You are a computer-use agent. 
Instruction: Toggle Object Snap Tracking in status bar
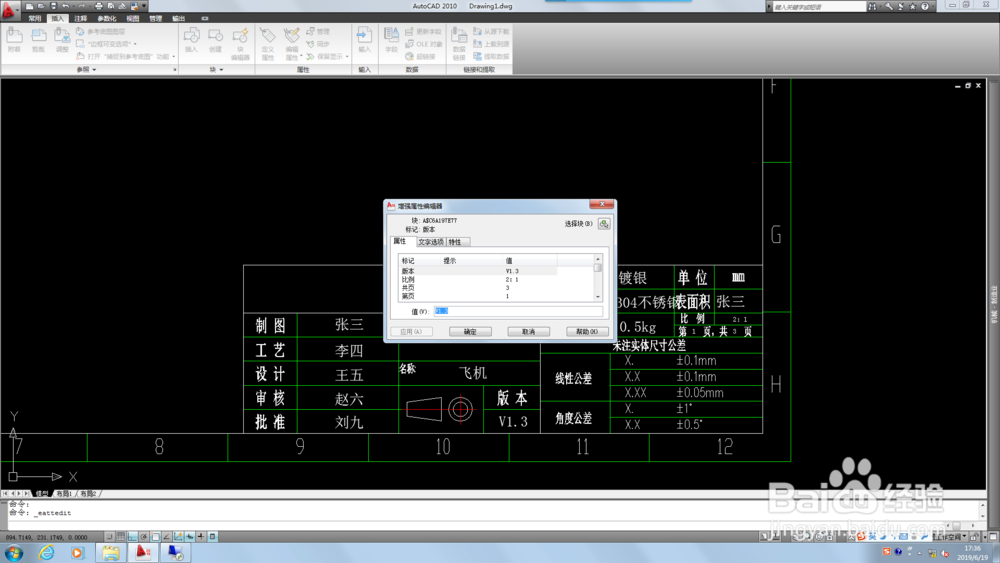pos(167,537)
